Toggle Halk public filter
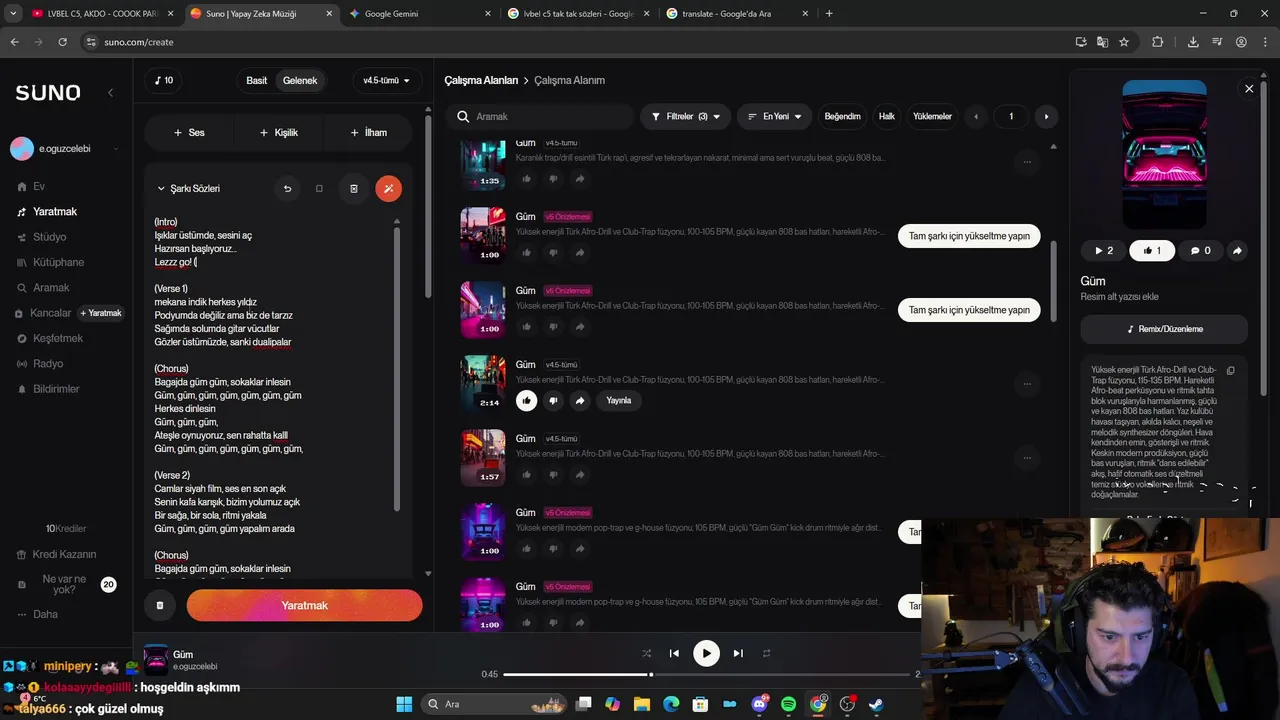1280x720 pixels. pyautogui.click(x=887, y=116)
